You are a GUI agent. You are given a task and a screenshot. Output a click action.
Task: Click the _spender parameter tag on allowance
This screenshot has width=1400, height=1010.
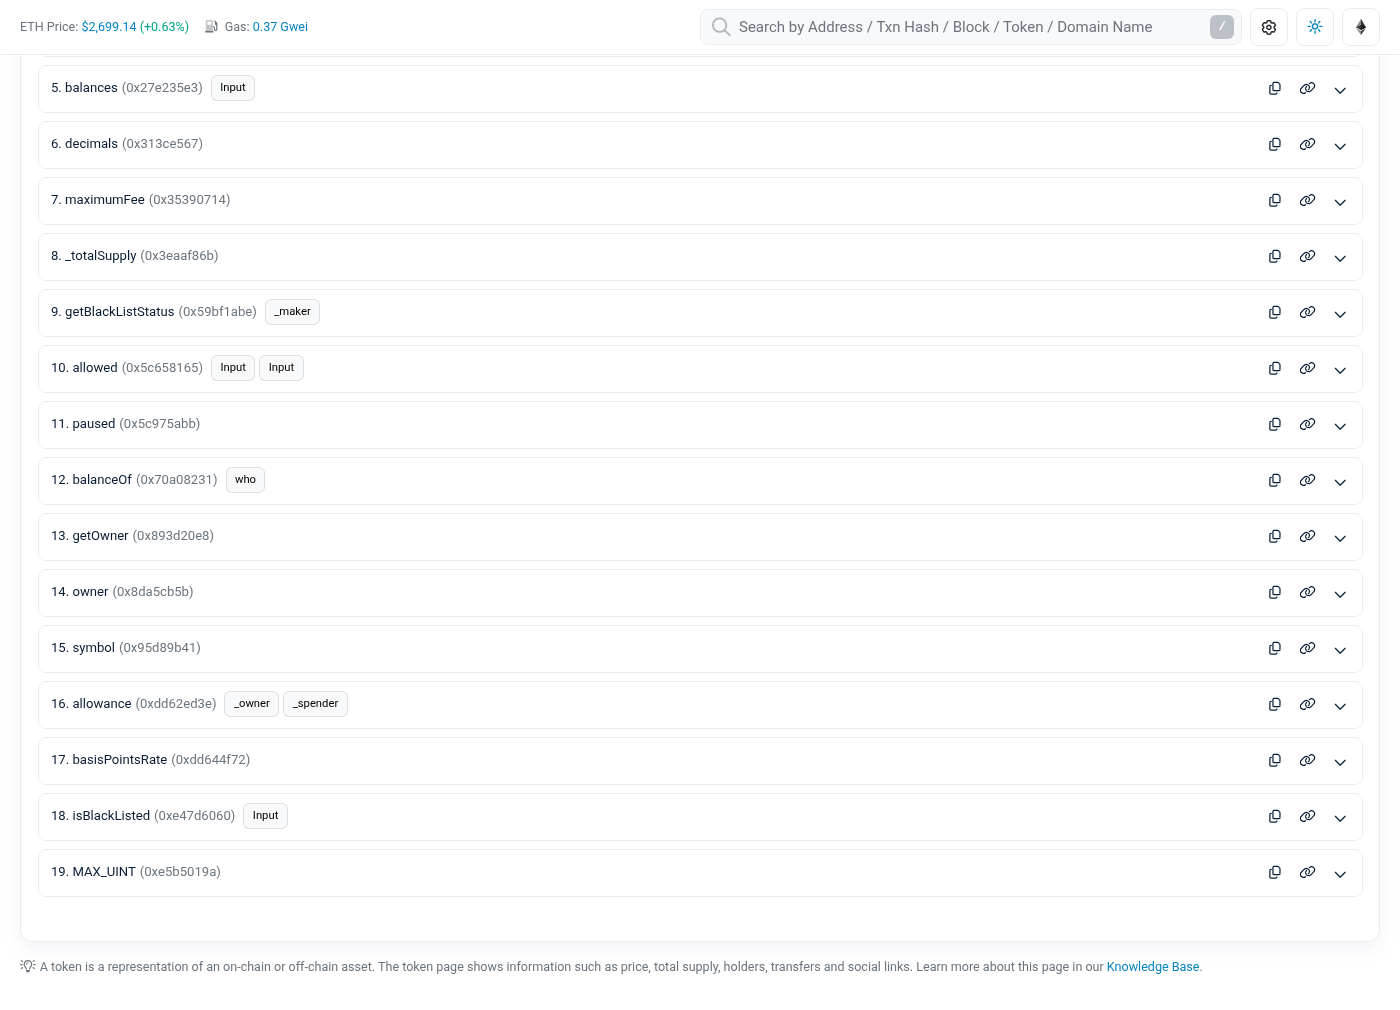click(x=316, y=704)
